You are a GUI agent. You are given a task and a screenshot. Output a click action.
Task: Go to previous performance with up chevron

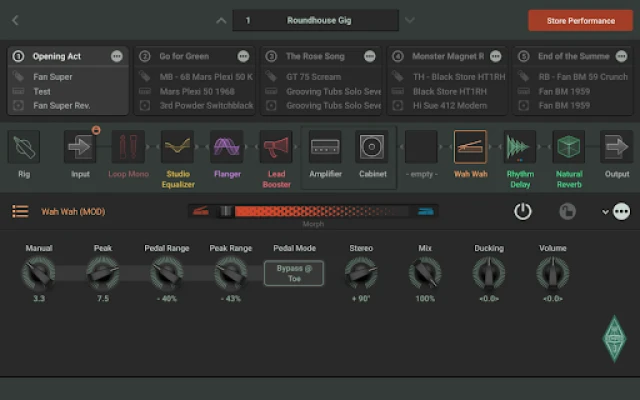click(221, 20)
